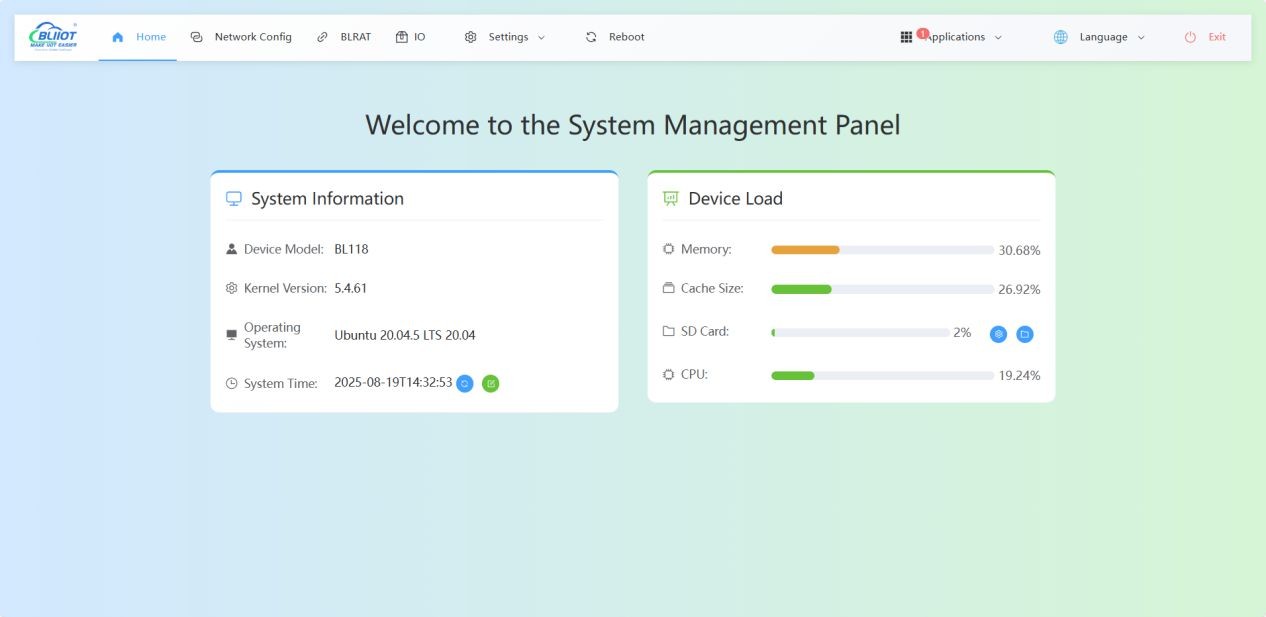
Task: Click the red notification badge on Applications
Action: tap(923, 33)
